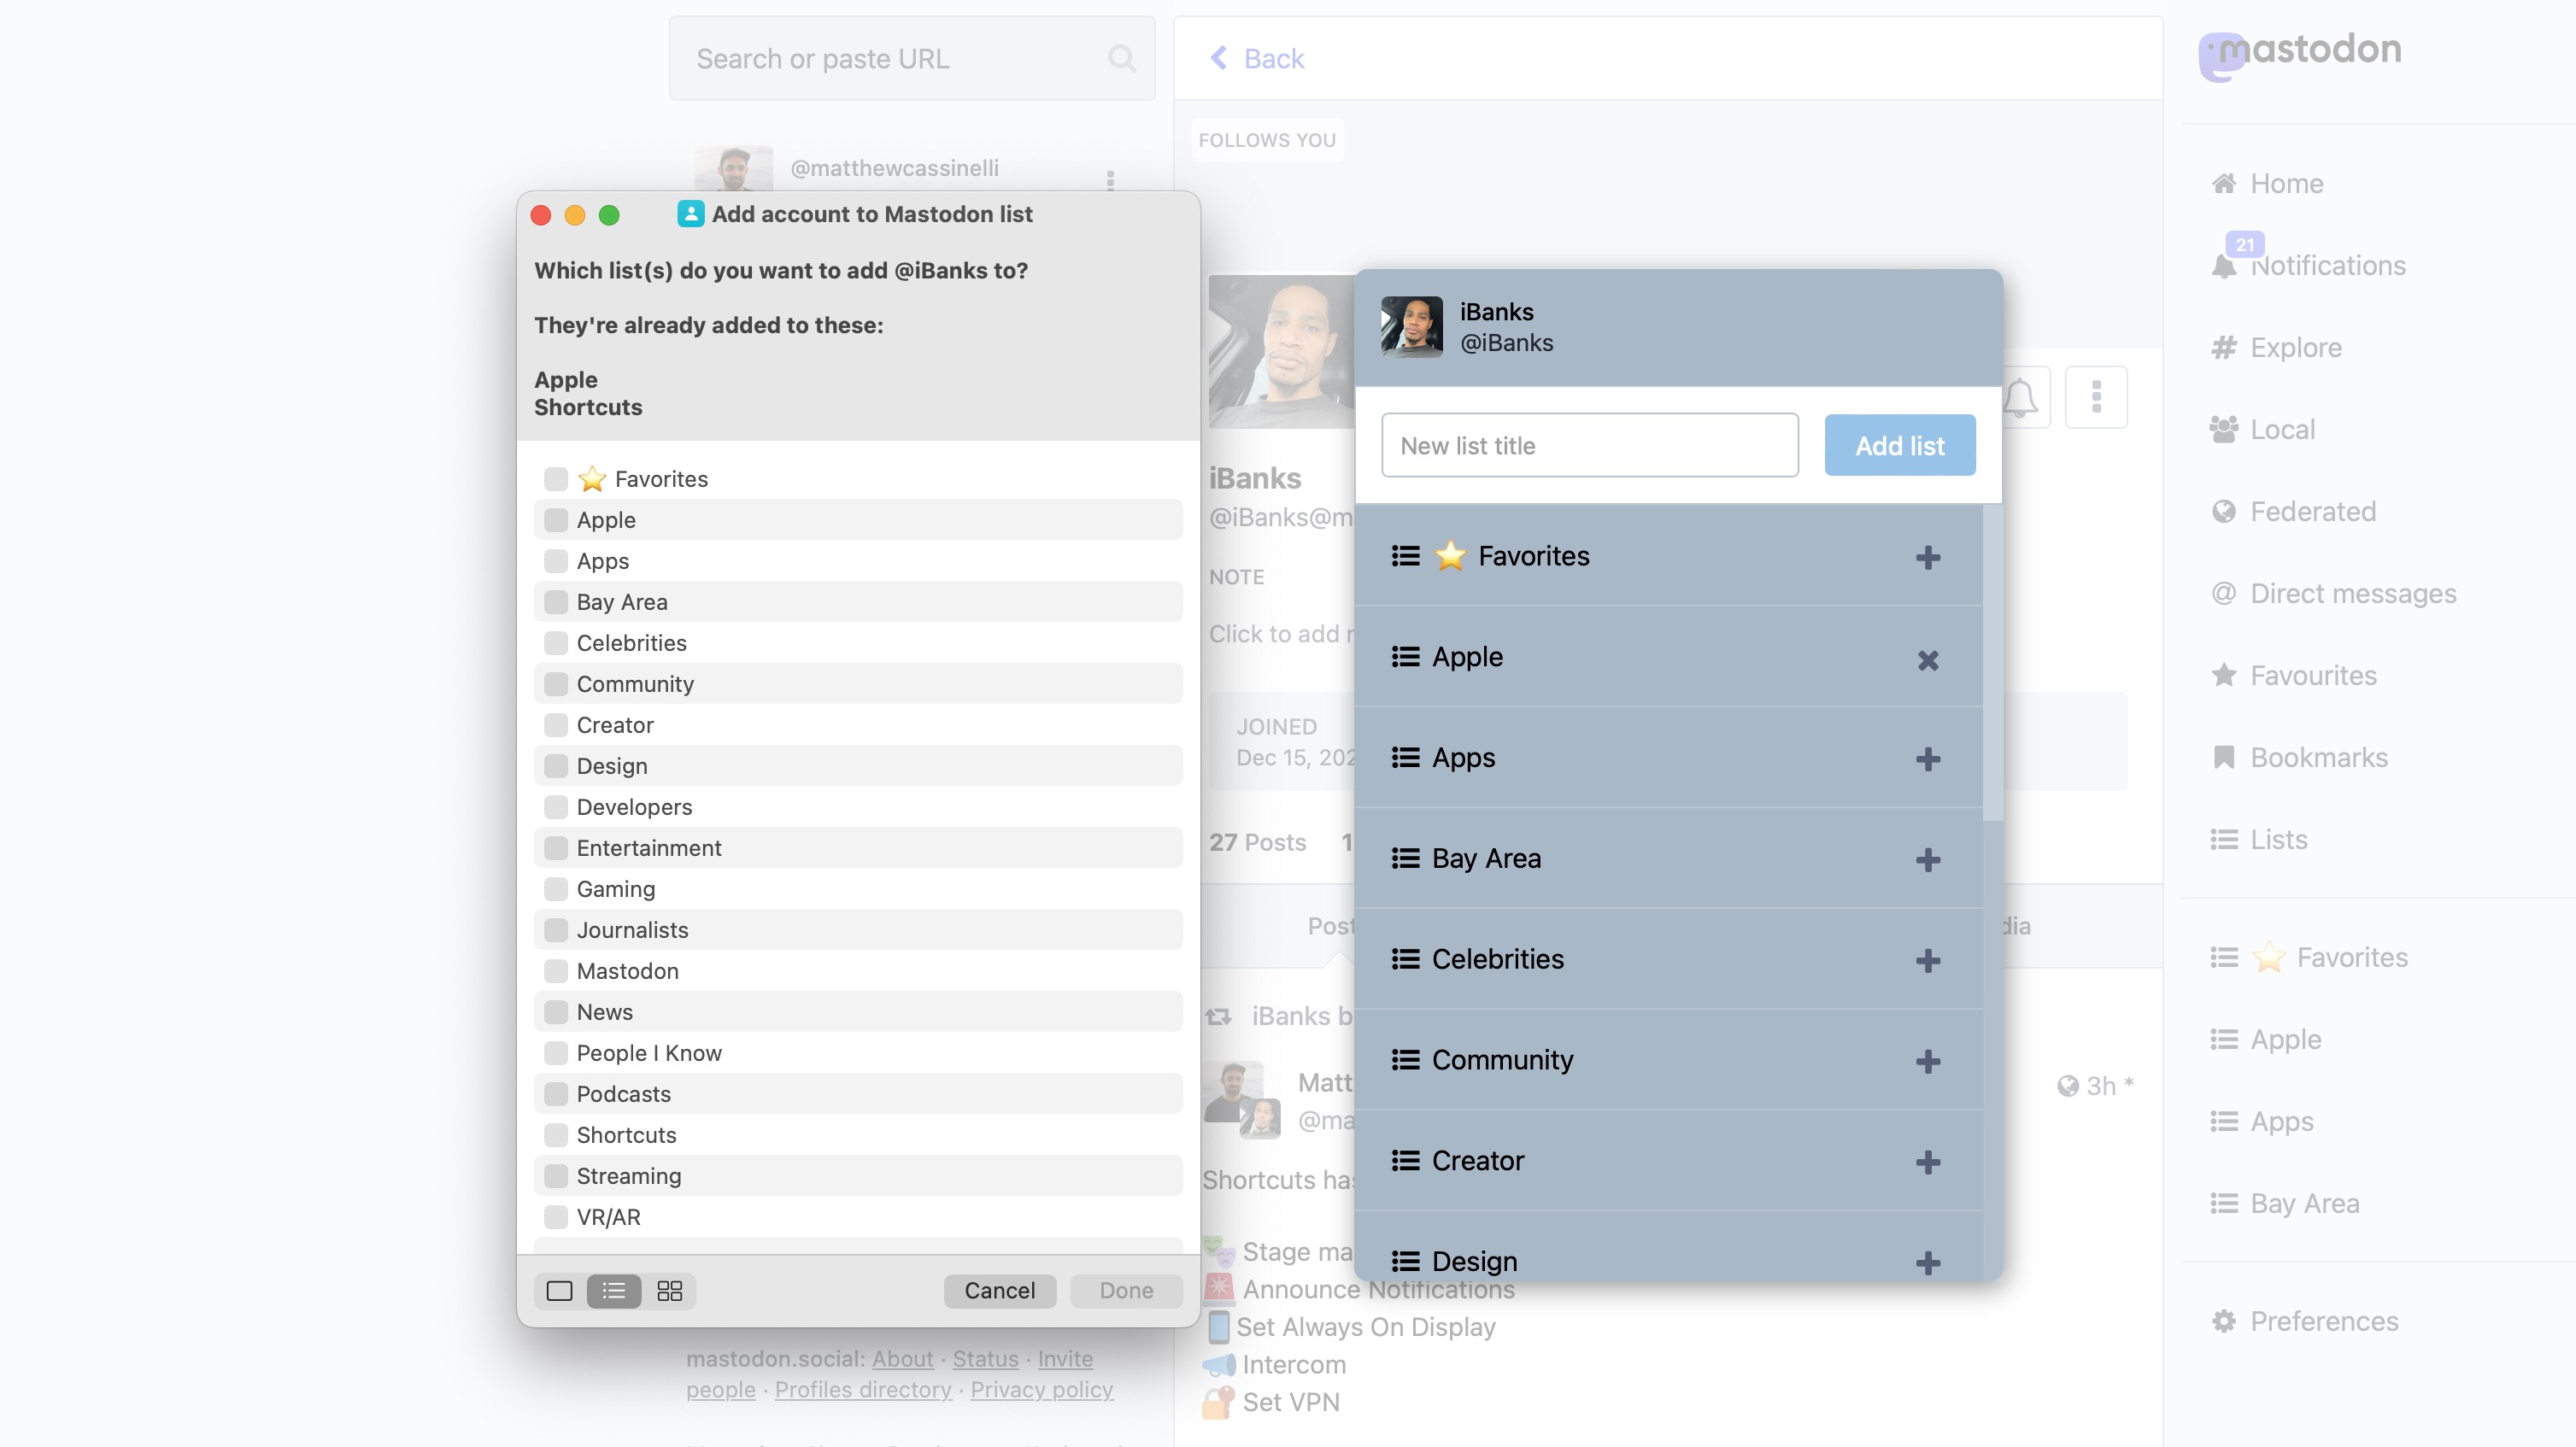Click the Home icon in the sidebar
The image size is (2576, 1447).
coord(2224,184)
